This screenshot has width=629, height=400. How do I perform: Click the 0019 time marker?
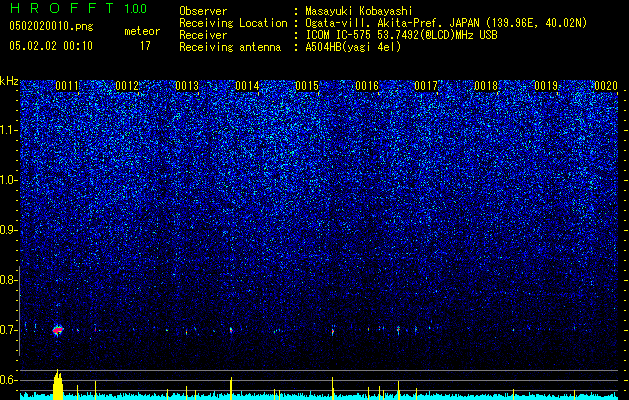pyautogui.click(x=546, y=86)
